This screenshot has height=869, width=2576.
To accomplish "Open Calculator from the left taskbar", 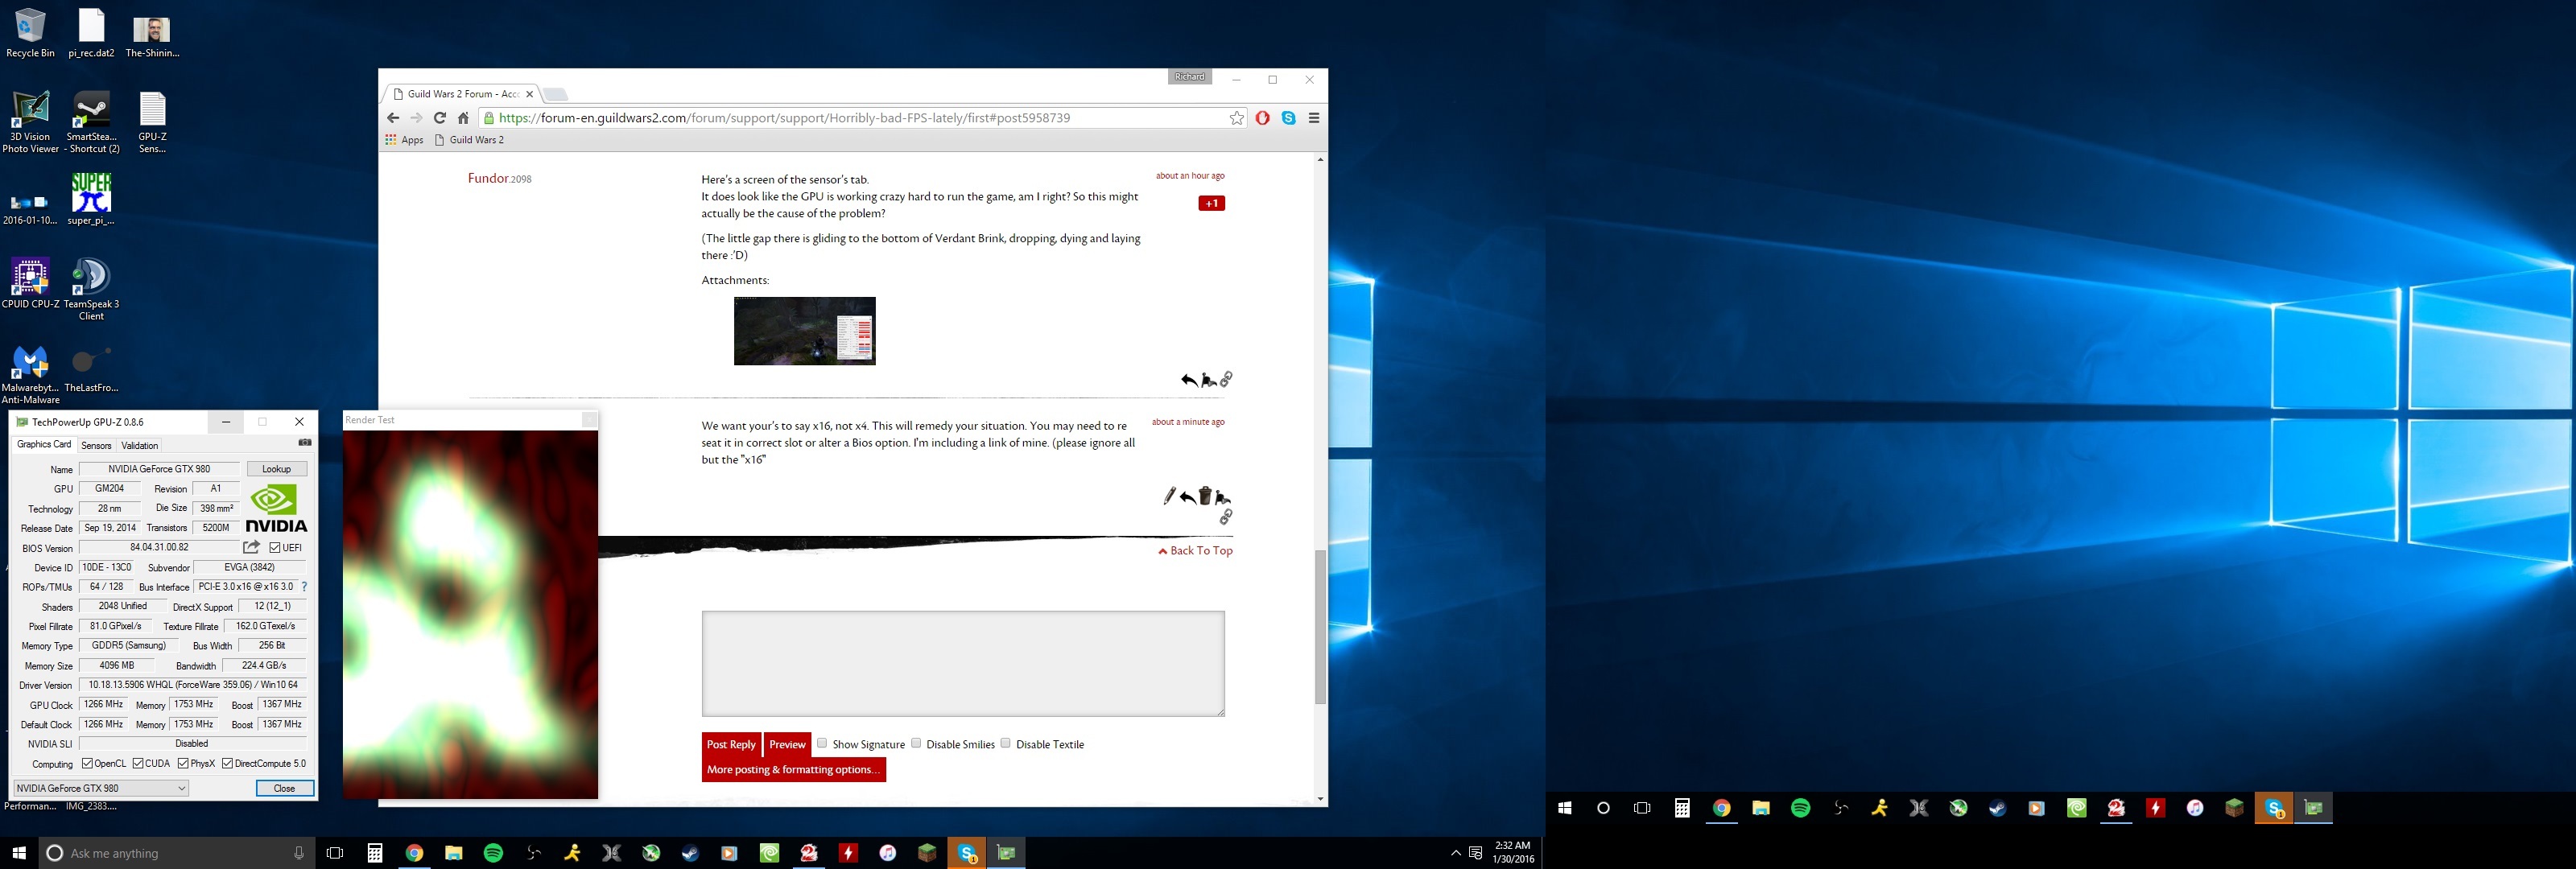I will tap(375, 853).
